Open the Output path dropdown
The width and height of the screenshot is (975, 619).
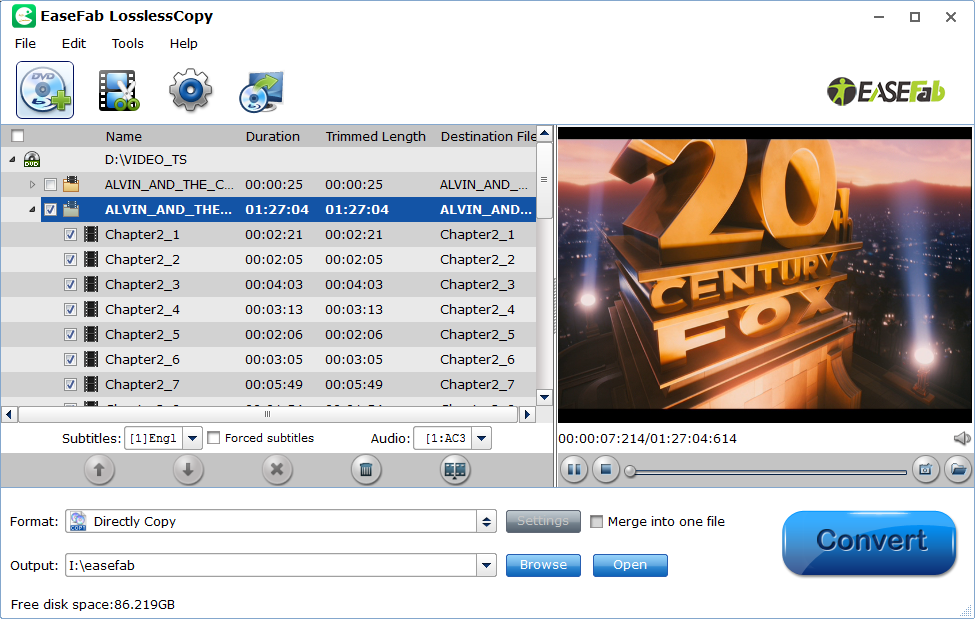[x=486, y=565]
